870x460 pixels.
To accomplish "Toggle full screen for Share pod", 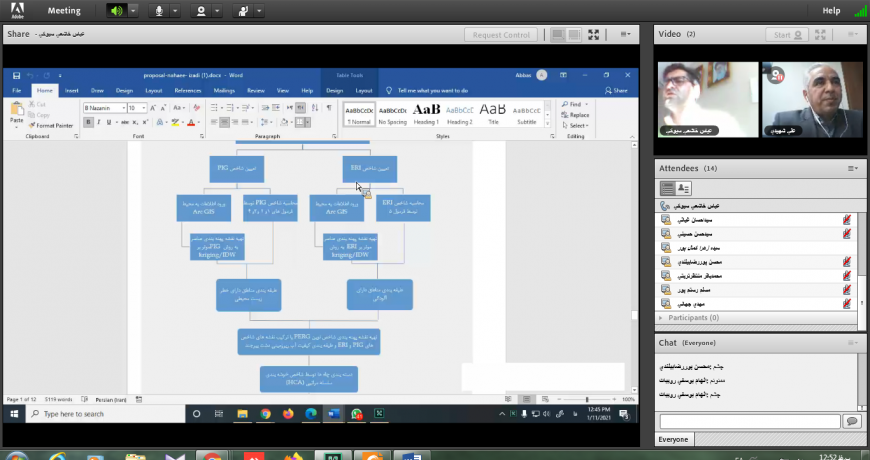I will coord(594,34).
